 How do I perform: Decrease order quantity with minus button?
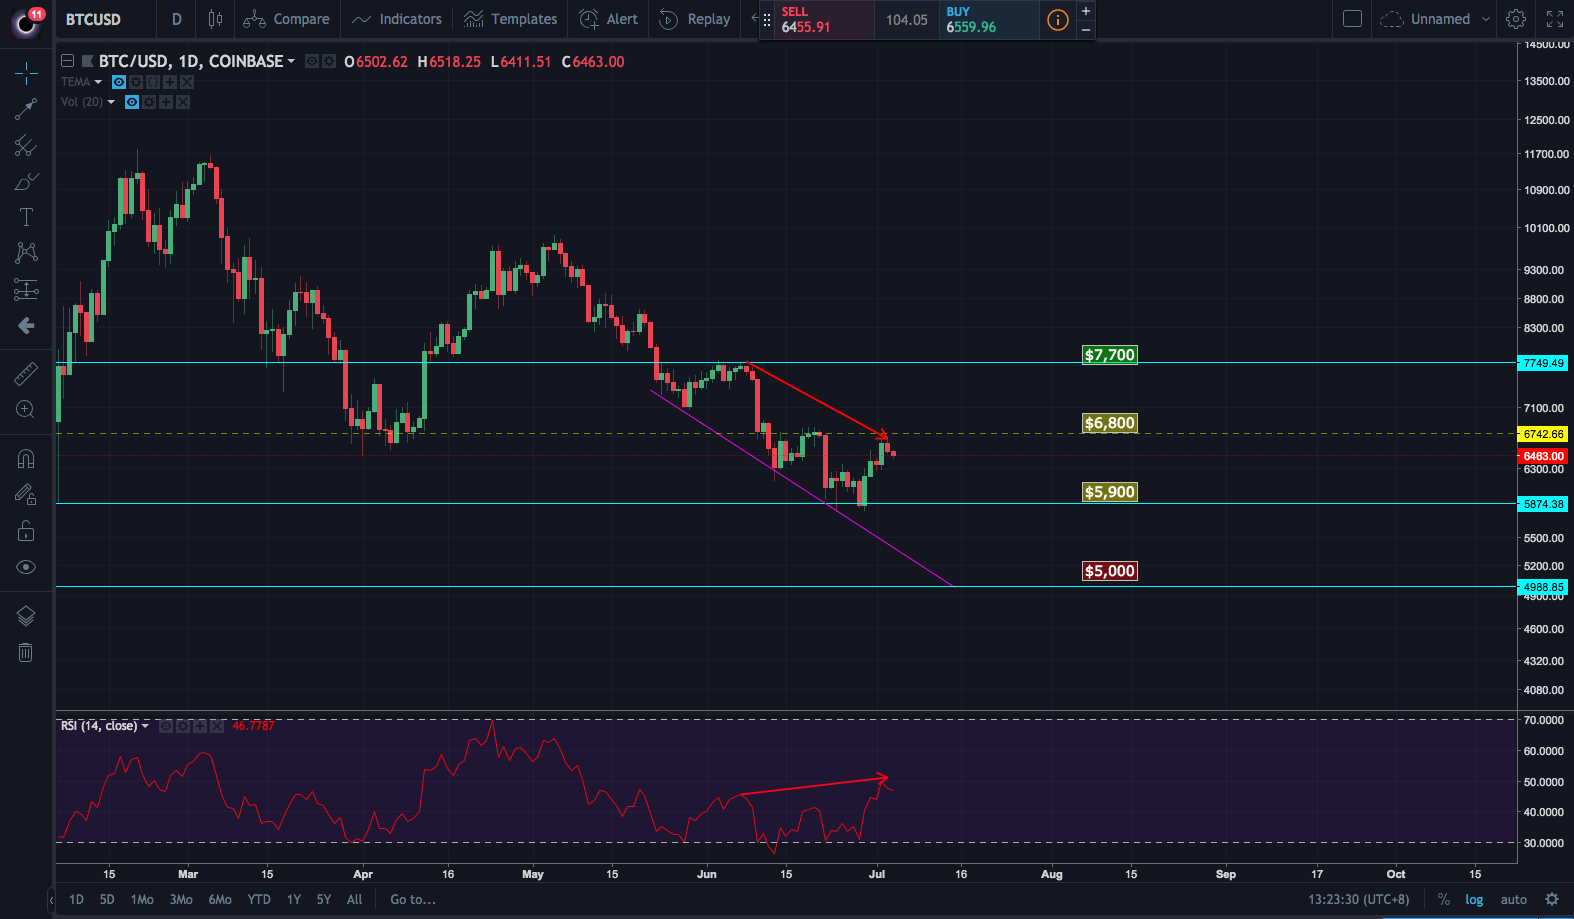coord(1086,30)
